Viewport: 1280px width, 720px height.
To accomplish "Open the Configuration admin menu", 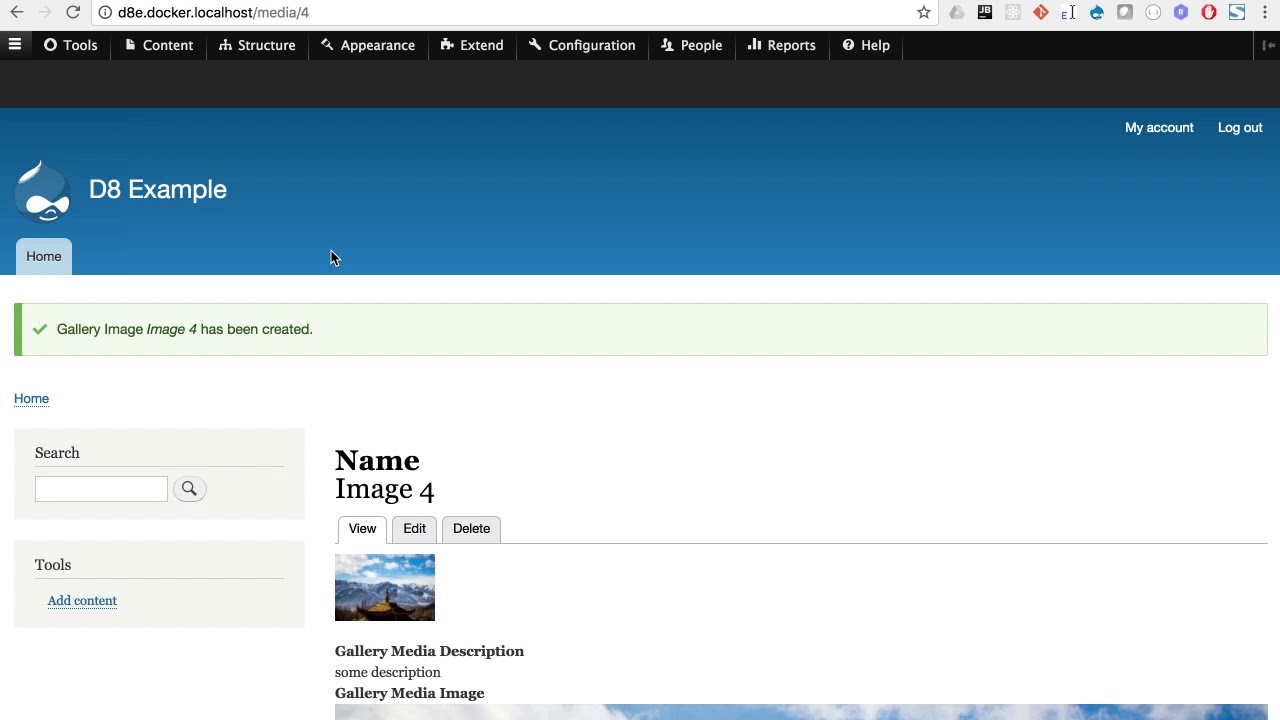I will click(582, 45).
